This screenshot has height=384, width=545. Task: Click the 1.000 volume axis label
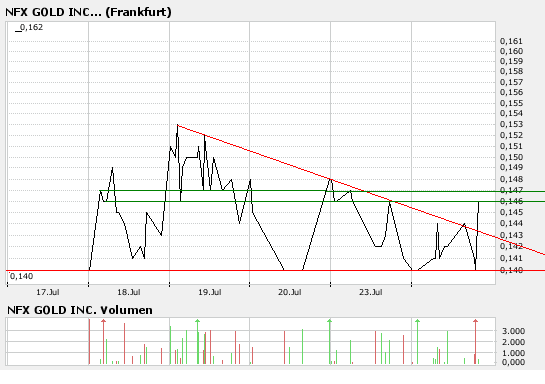click(513, 353)
